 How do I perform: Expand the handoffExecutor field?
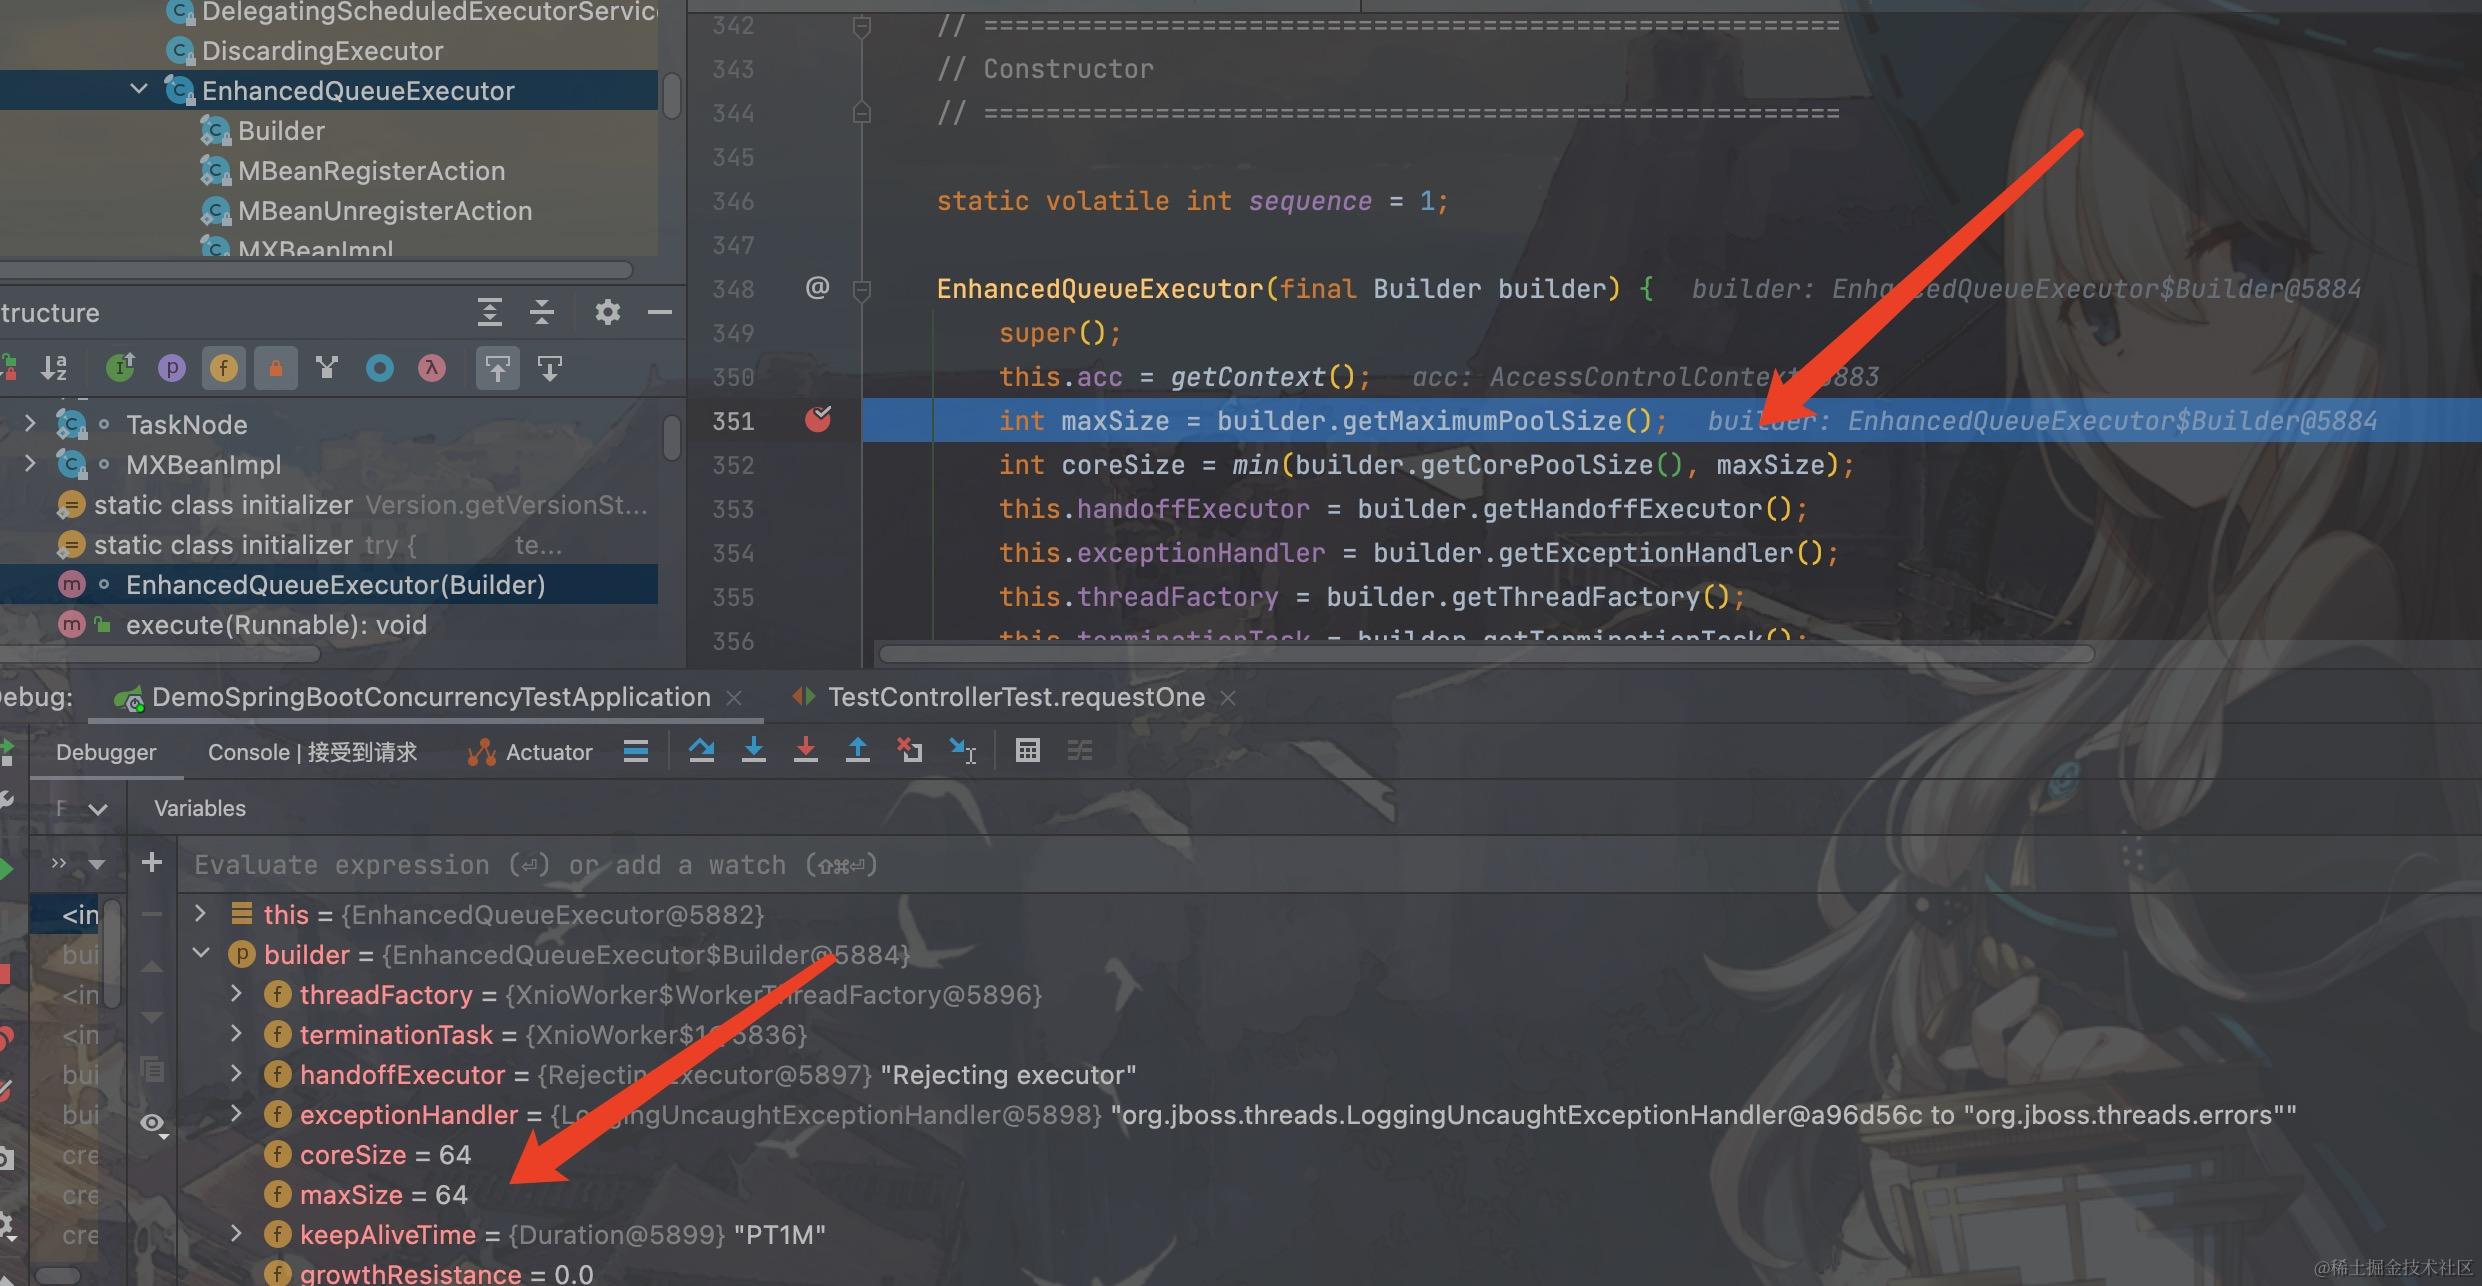click(x=236, y=1073)
